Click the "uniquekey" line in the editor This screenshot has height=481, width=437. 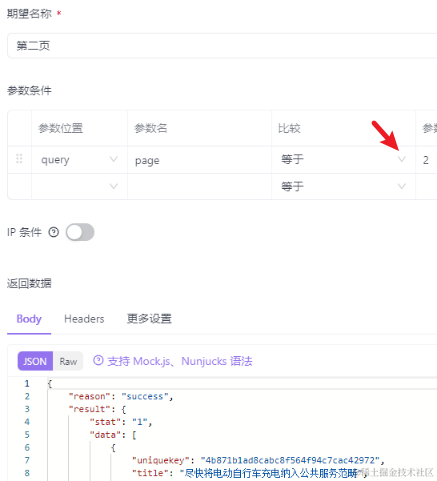tap(258, 460)
